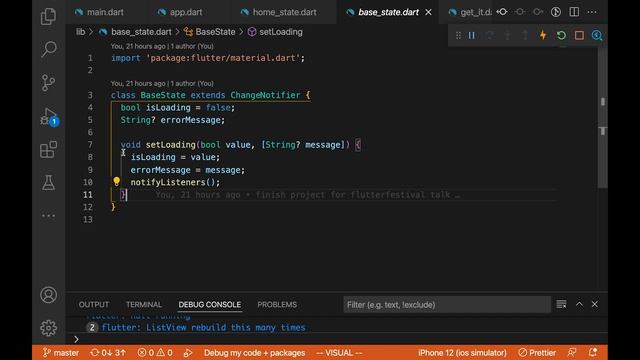Open the OUTPUT panel tab
This screenshot has width=640, height=360.
tap(94, 304)
